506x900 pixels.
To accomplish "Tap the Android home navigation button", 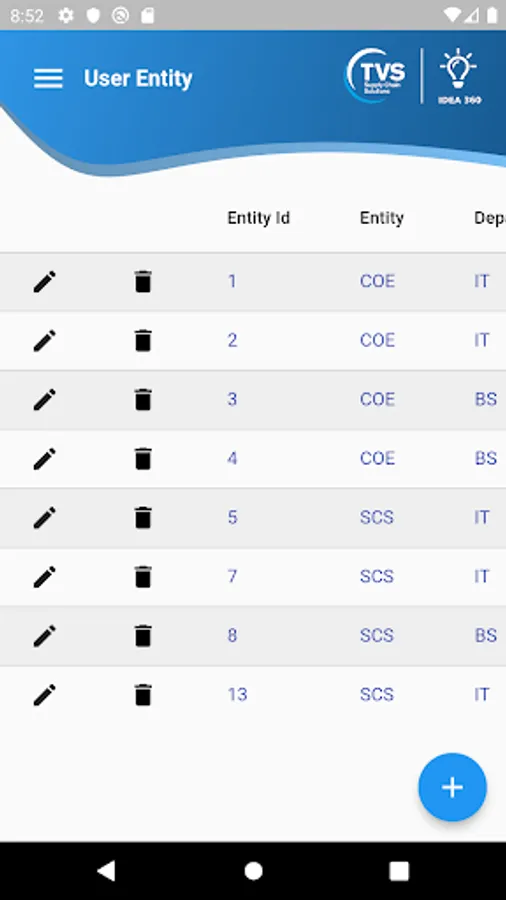I will click(253, 871).
